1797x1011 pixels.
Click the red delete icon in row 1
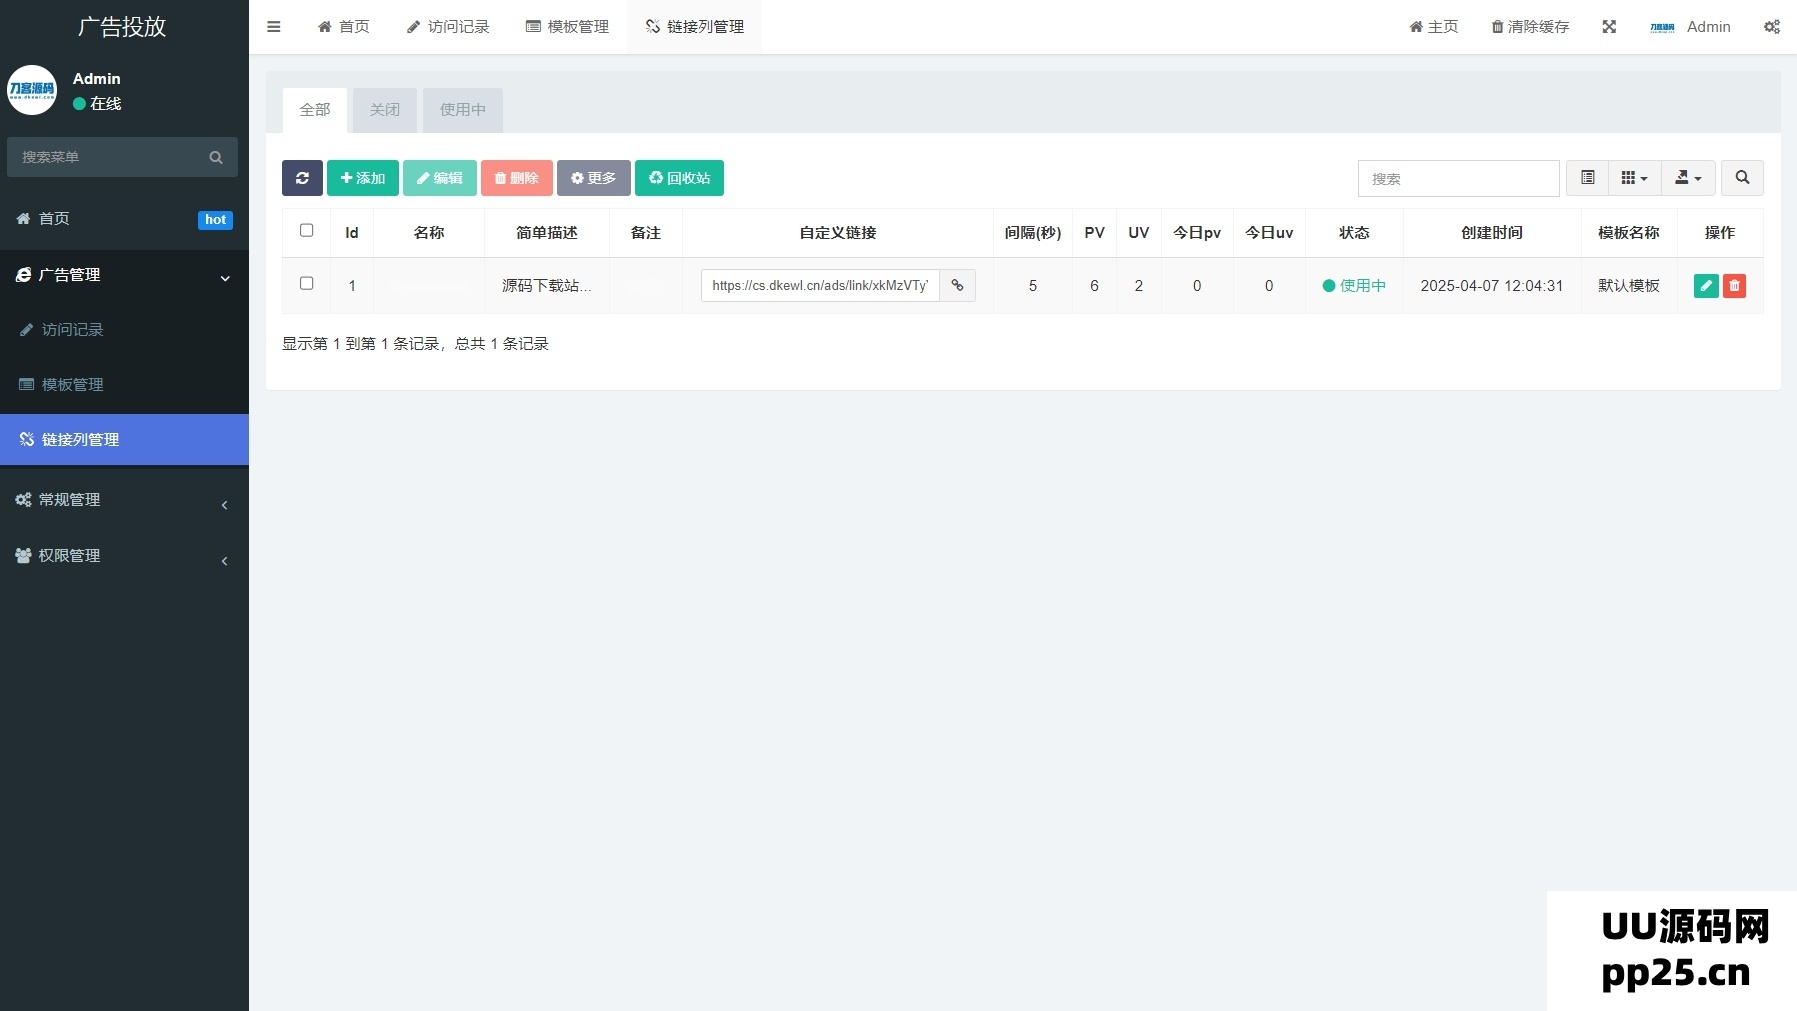pyautogui.click(x=1735, y=286)
